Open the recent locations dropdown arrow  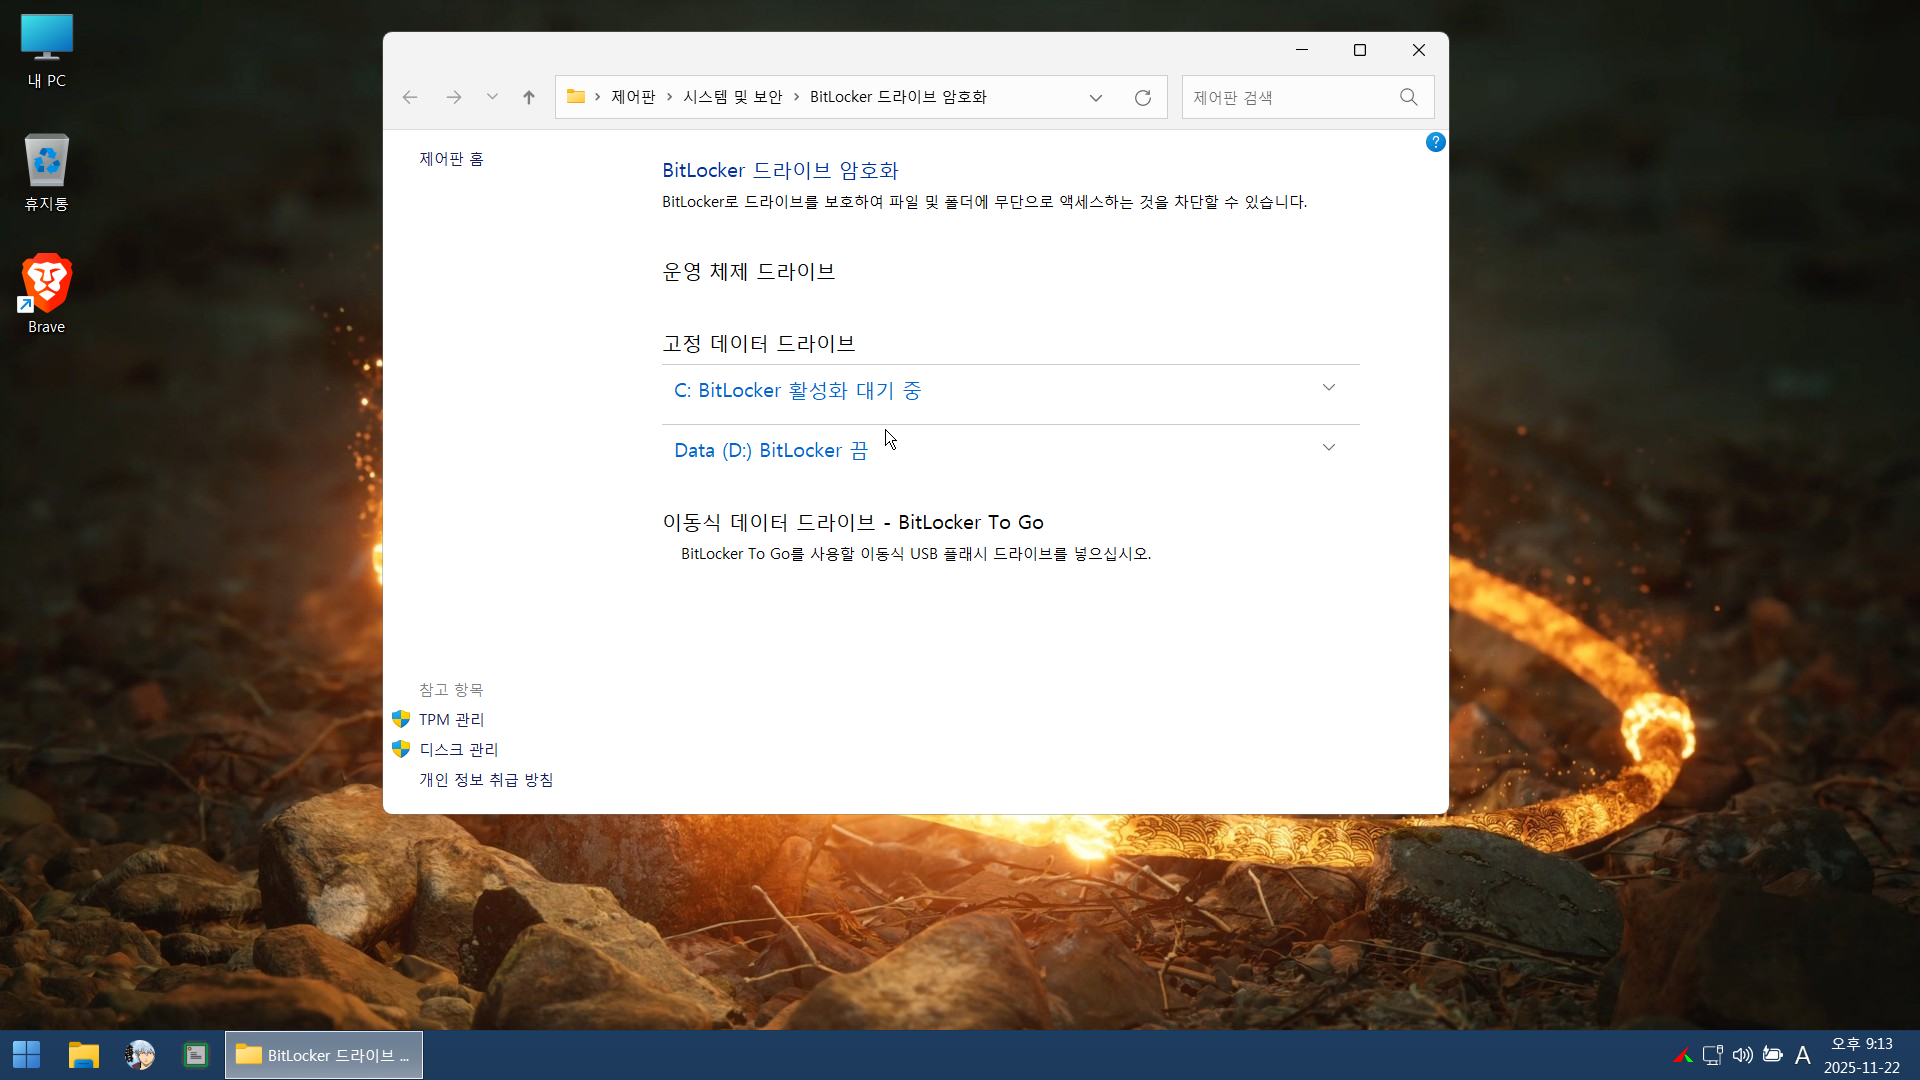[x=492, y=97]
